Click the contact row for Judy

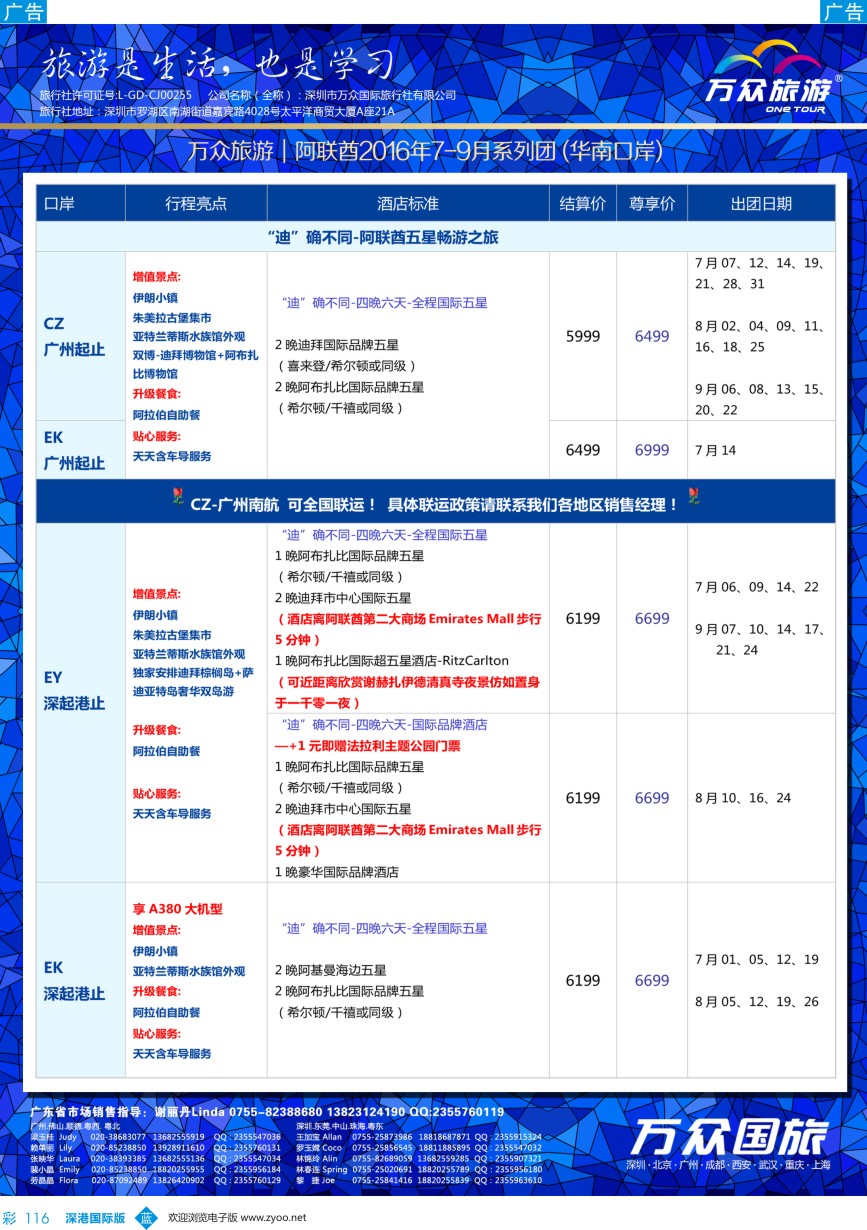tap(155, 1137)
